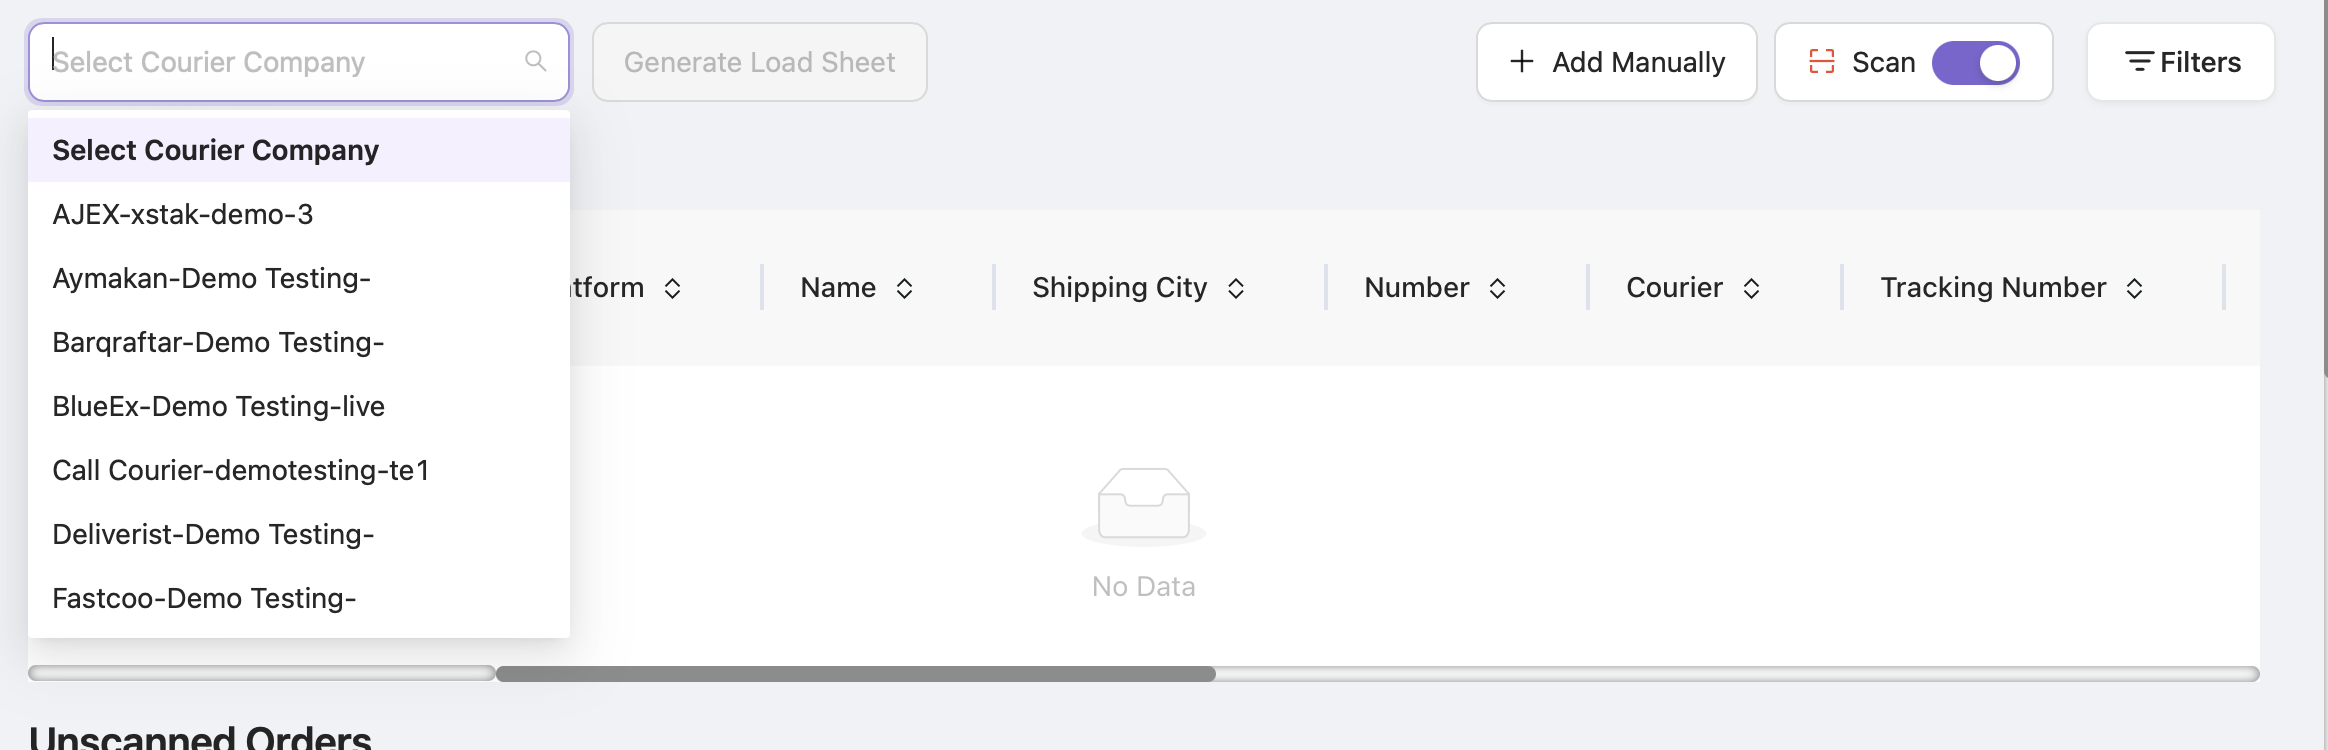Sort by Name column arrows
The height and width of the screenshot is (750, 2328).
click(905, 289)
